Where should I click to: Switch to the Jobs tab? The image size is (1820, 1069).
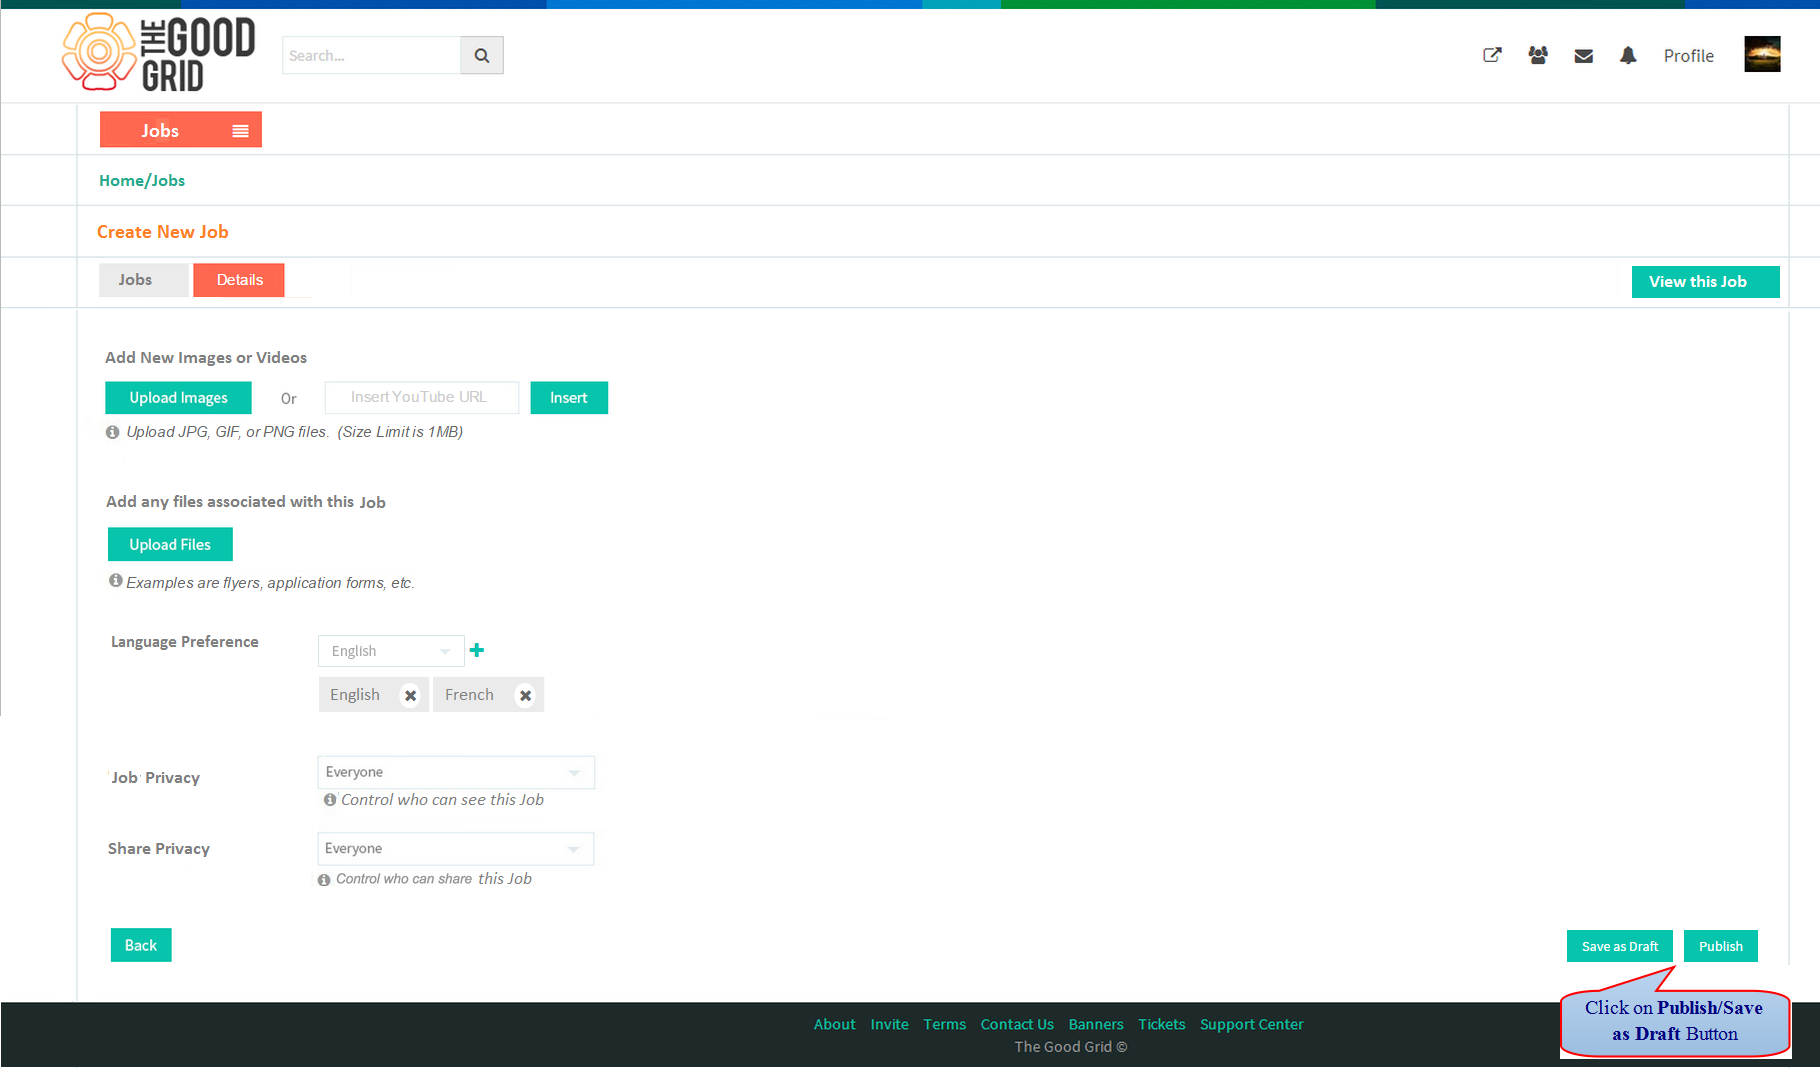click(143, 280)
